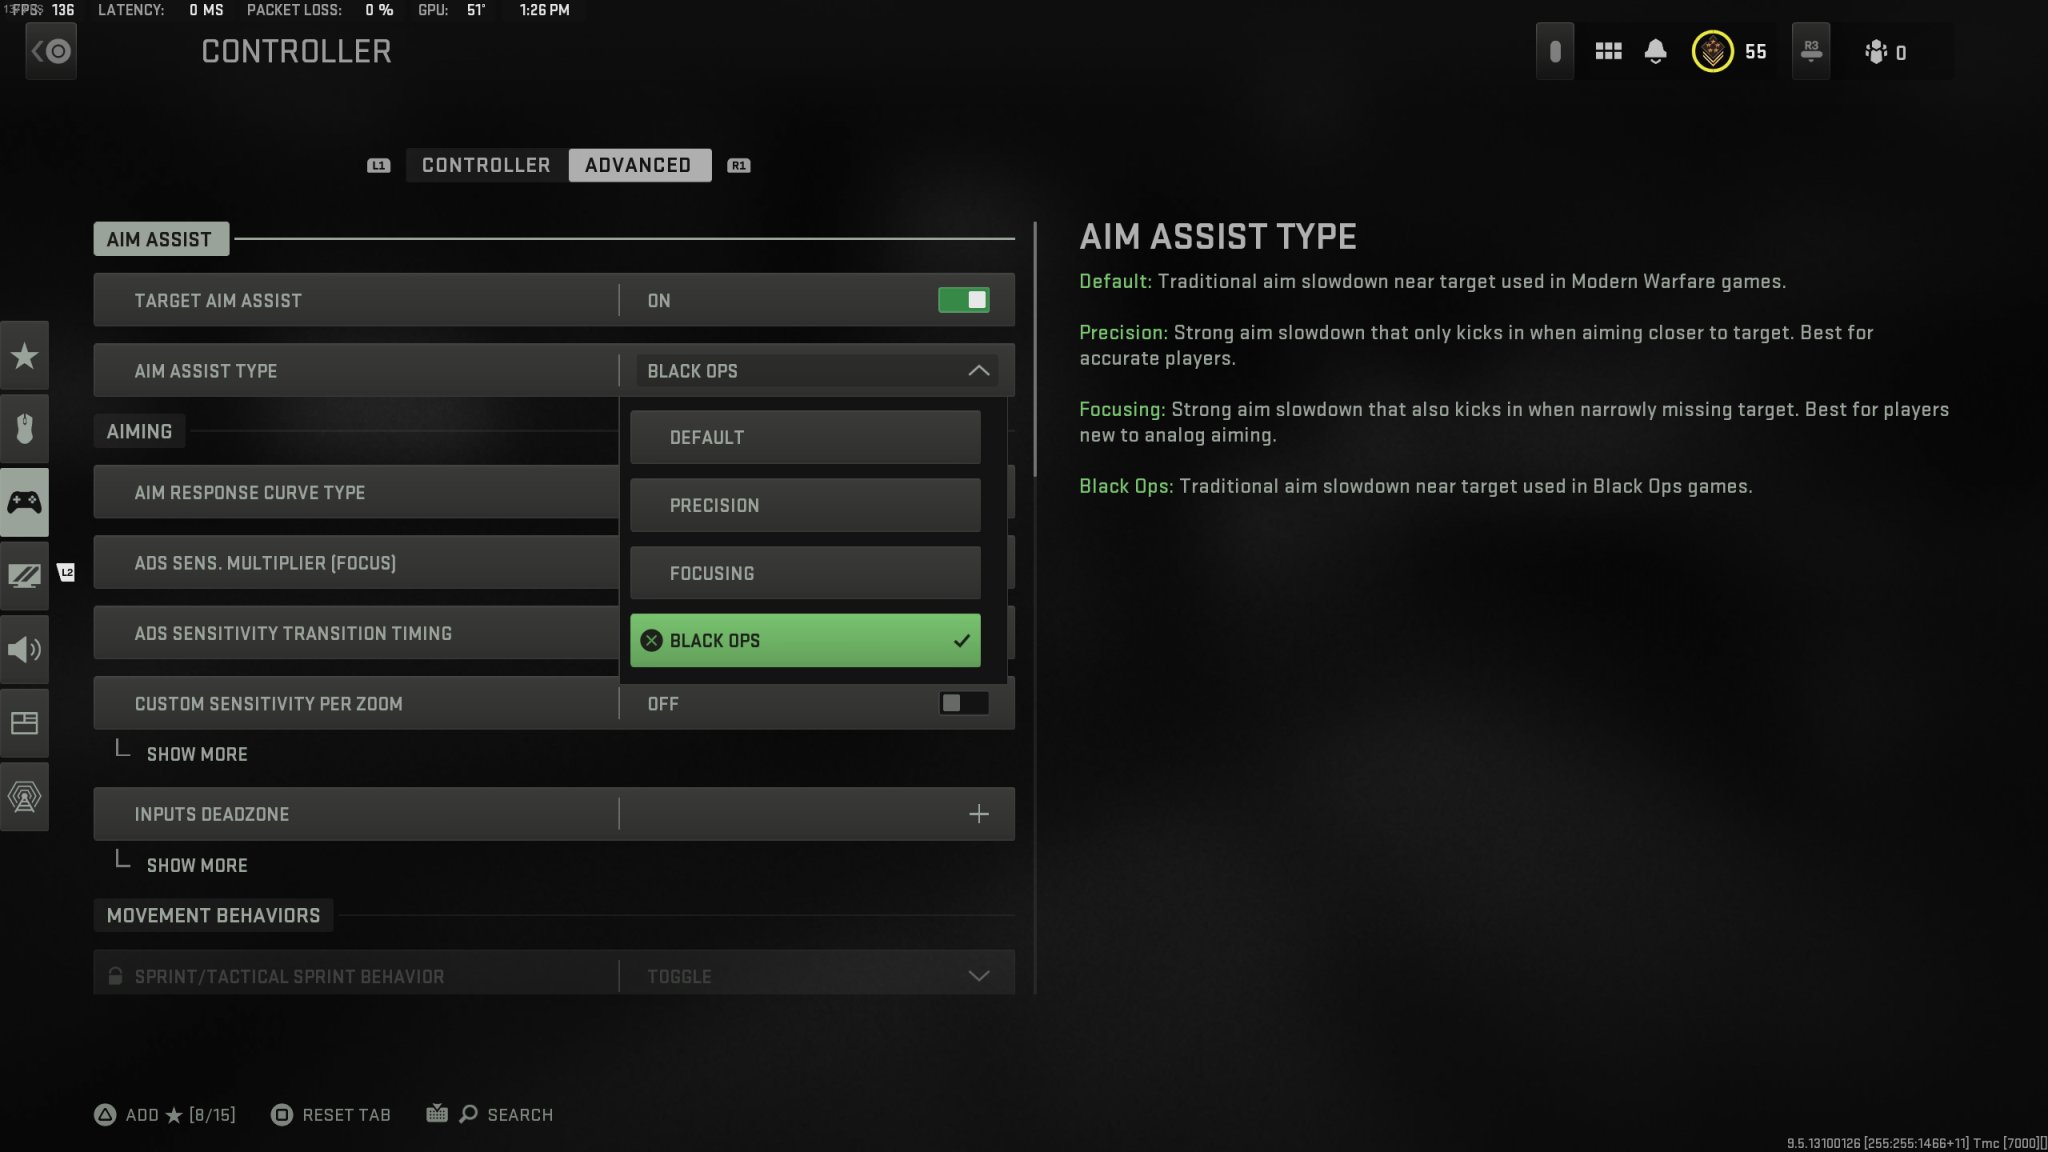Open the Controller gamepad settings category

coord(24,502)
